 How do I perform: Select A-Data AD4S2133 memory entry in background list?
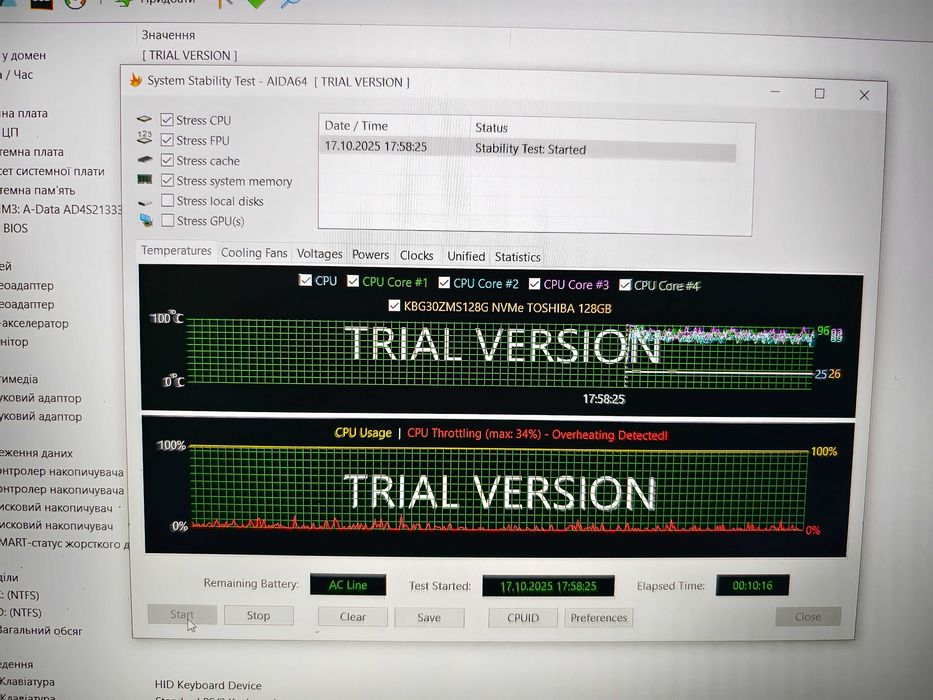[61, 210]
